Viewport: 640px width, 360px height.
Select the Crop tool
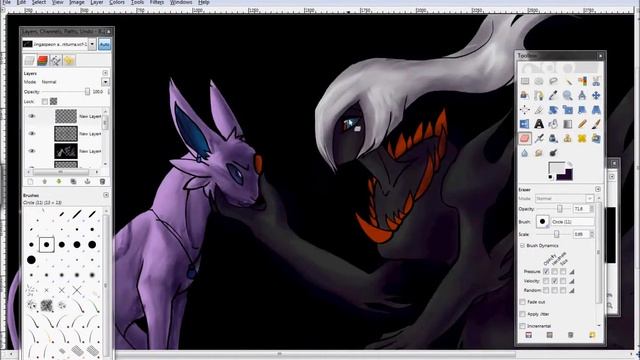point(539,110)
